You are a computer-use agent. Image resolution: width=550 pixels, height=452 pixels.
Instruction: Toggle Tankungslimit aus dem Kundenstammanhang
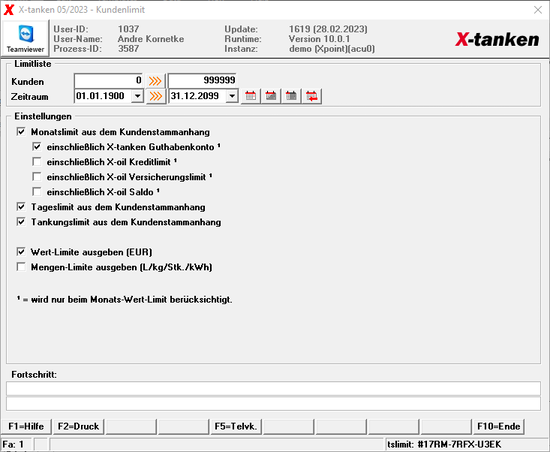tap(21, 222)
